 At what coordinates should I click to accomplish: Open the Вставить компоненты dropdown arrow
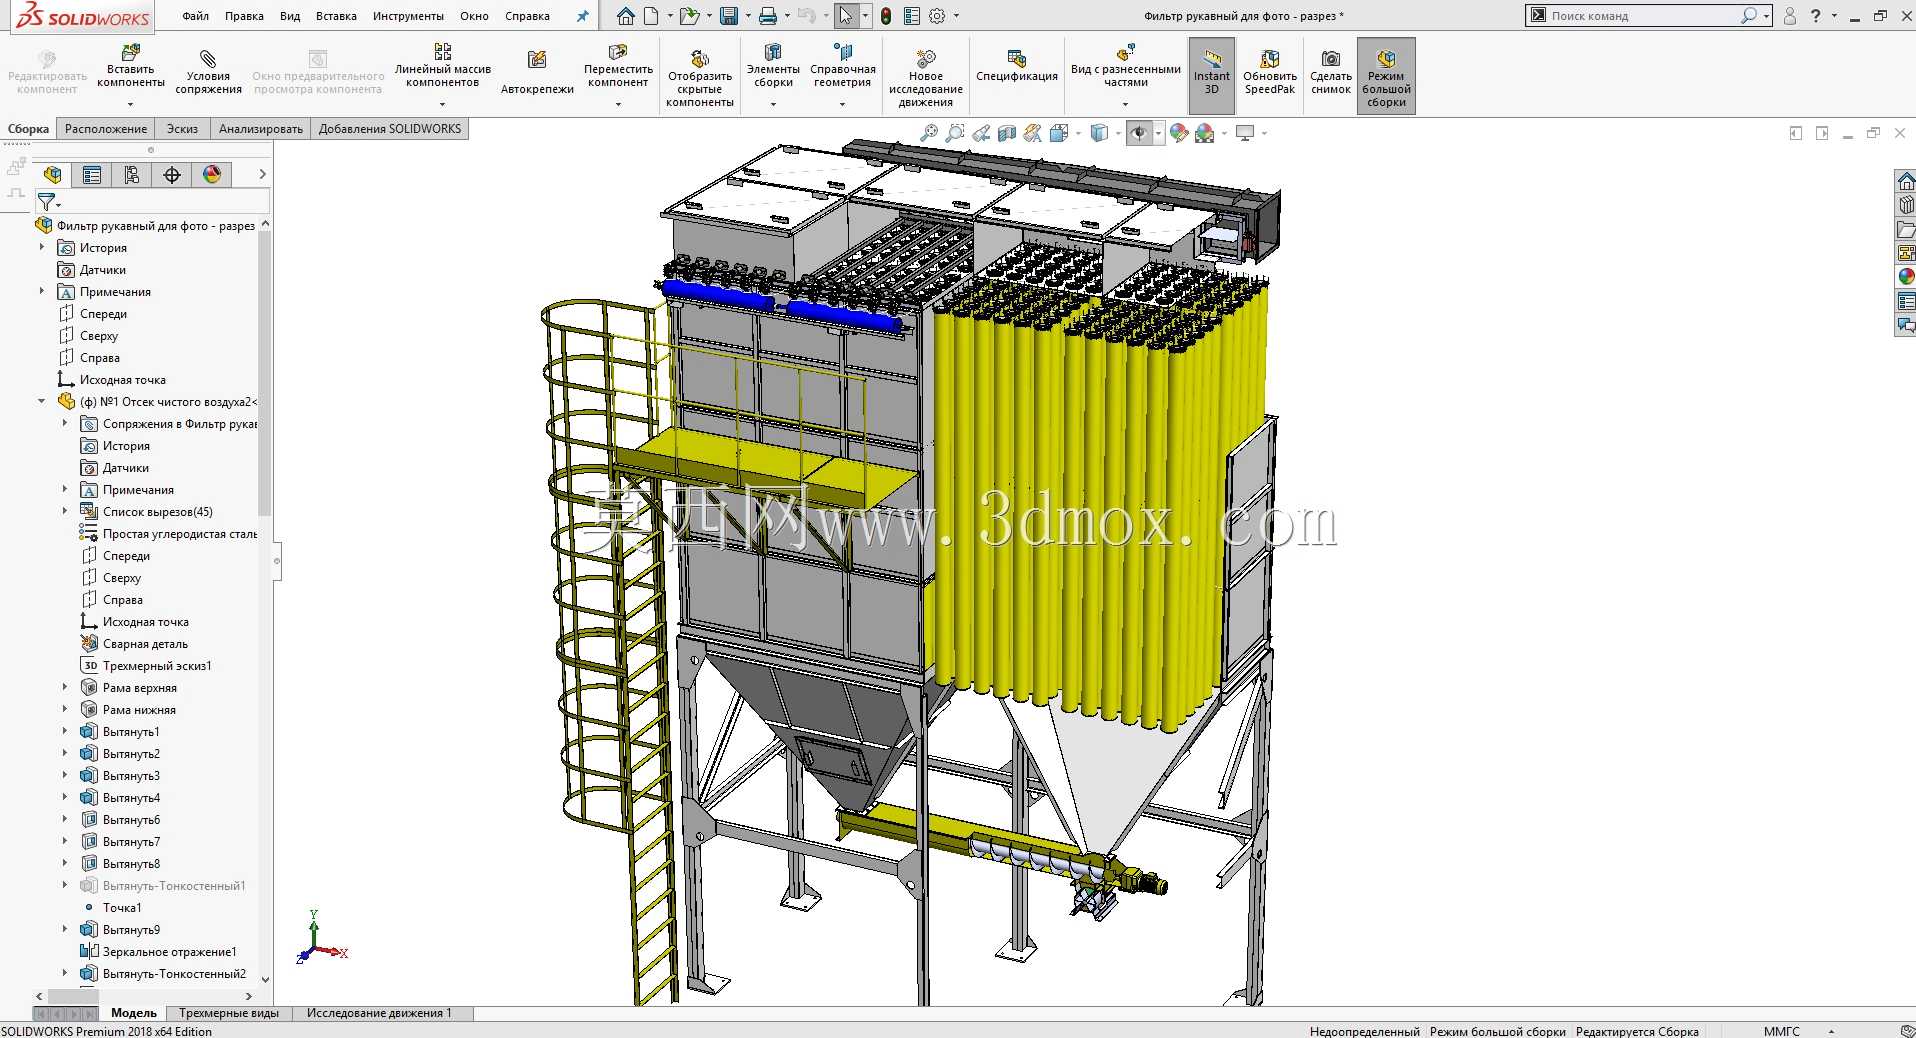(130, 104)
